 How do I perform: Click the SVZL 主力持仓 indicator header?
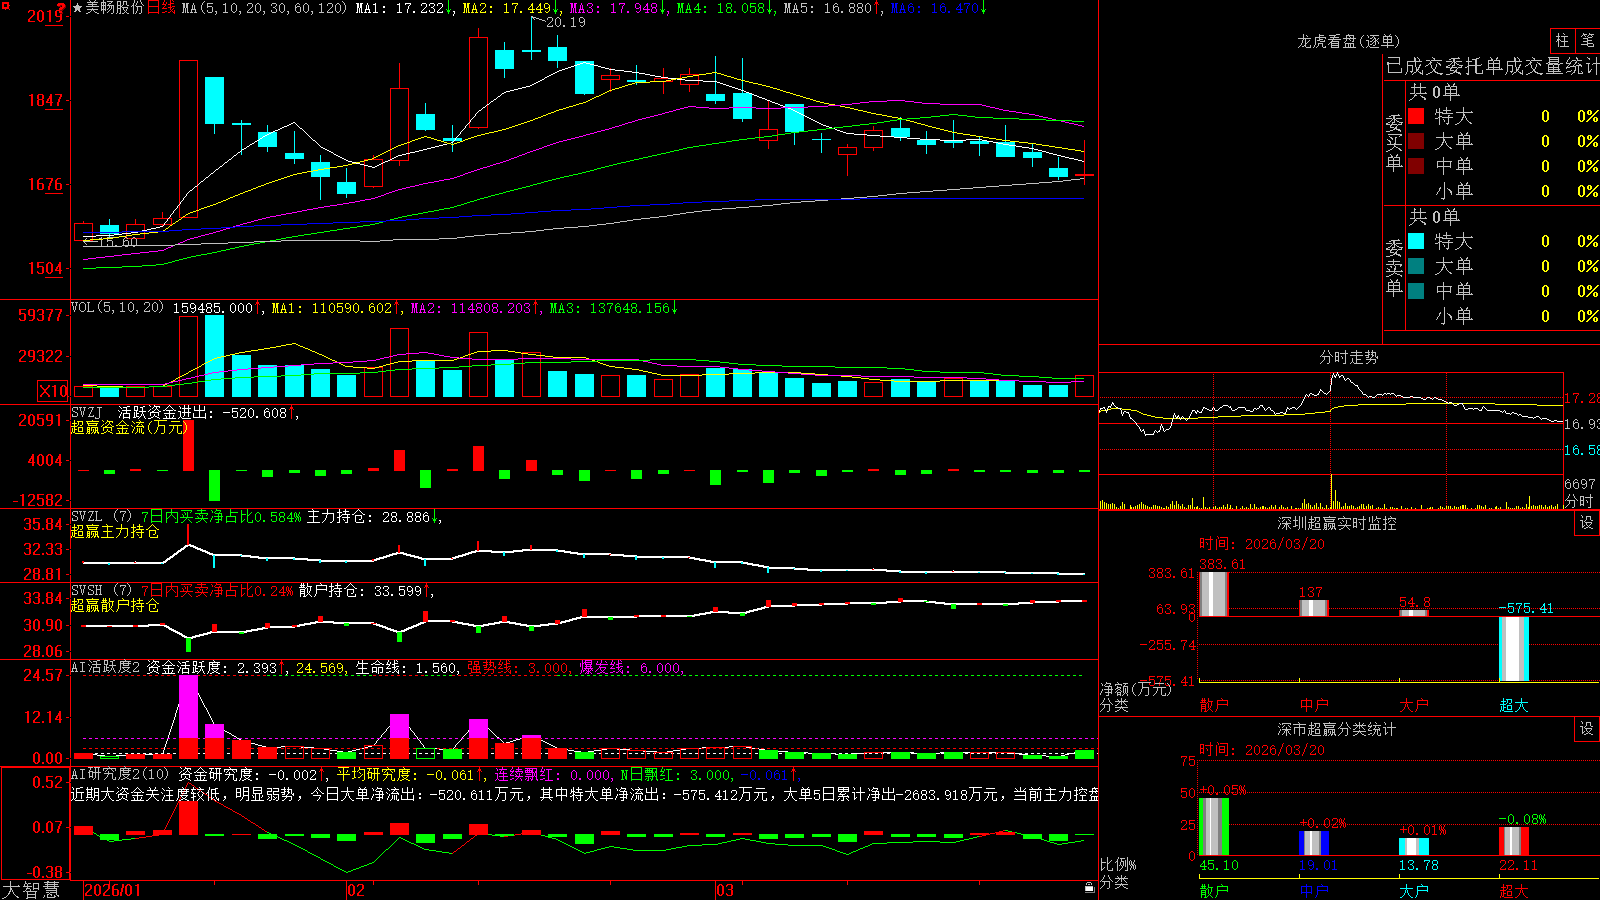coord(256,517)
